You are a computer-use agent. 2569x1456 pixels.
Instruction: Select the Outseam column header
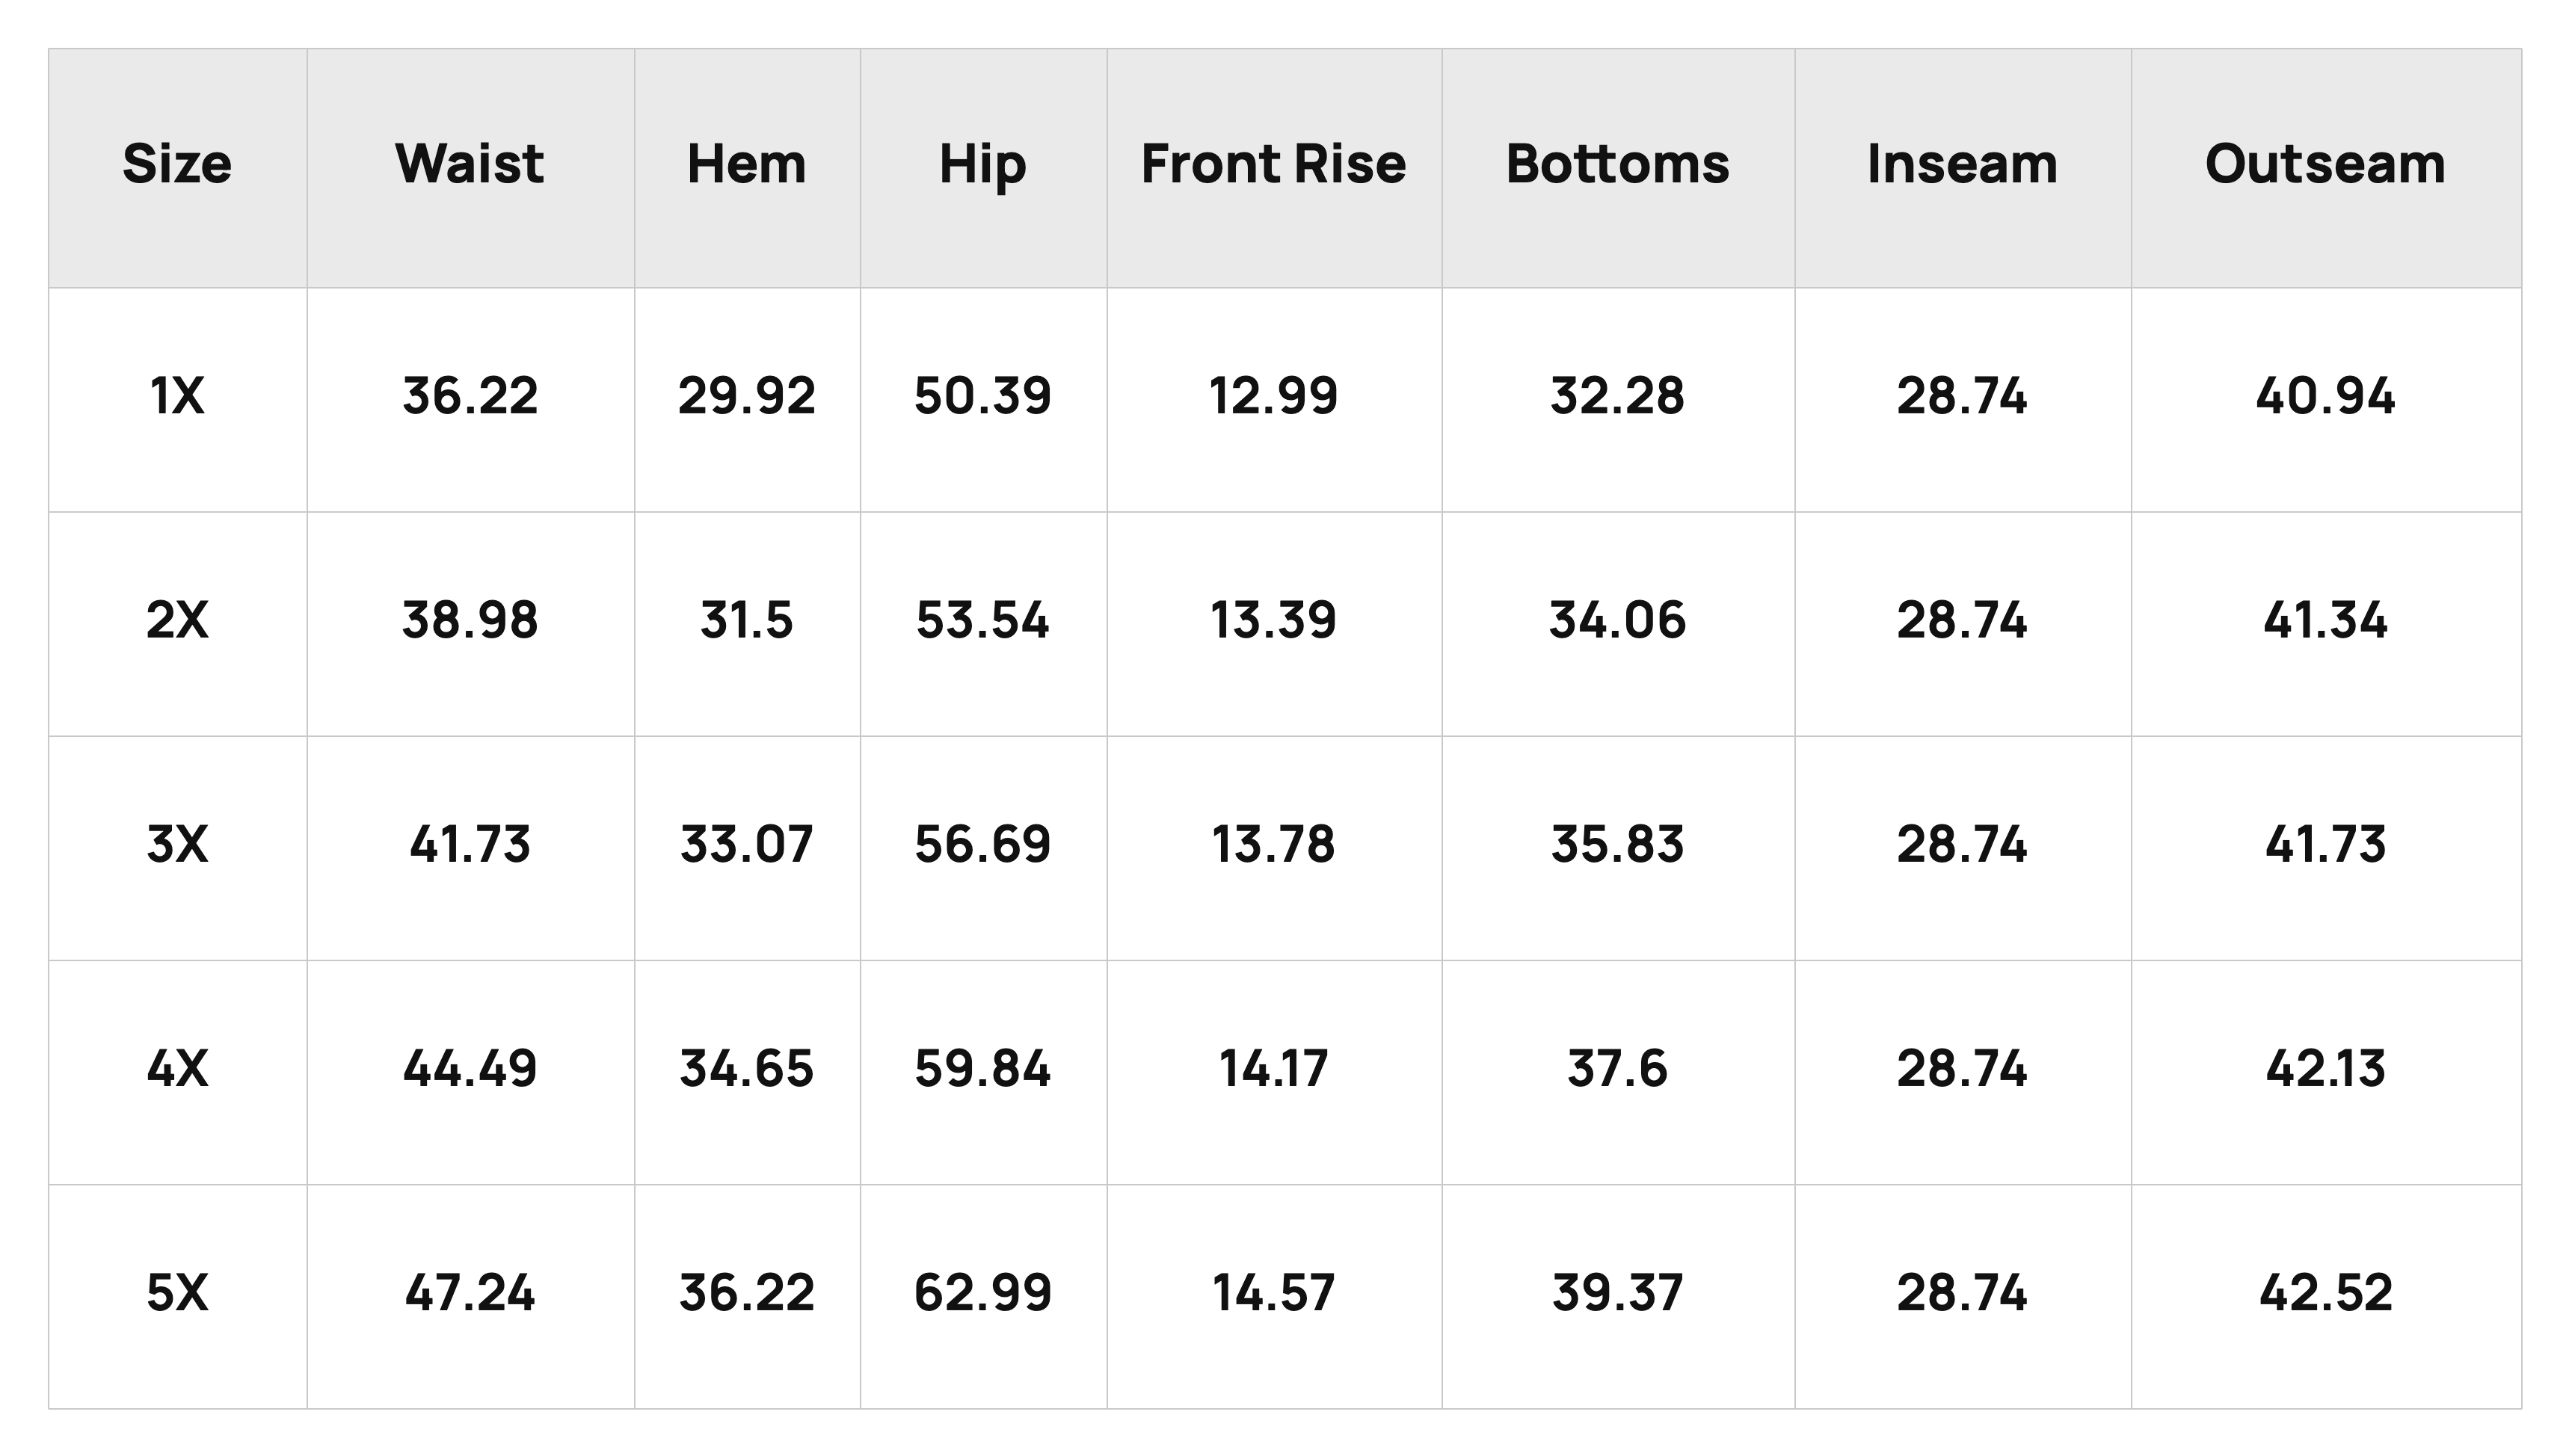pyautogui.click(x=2326, y=164)
